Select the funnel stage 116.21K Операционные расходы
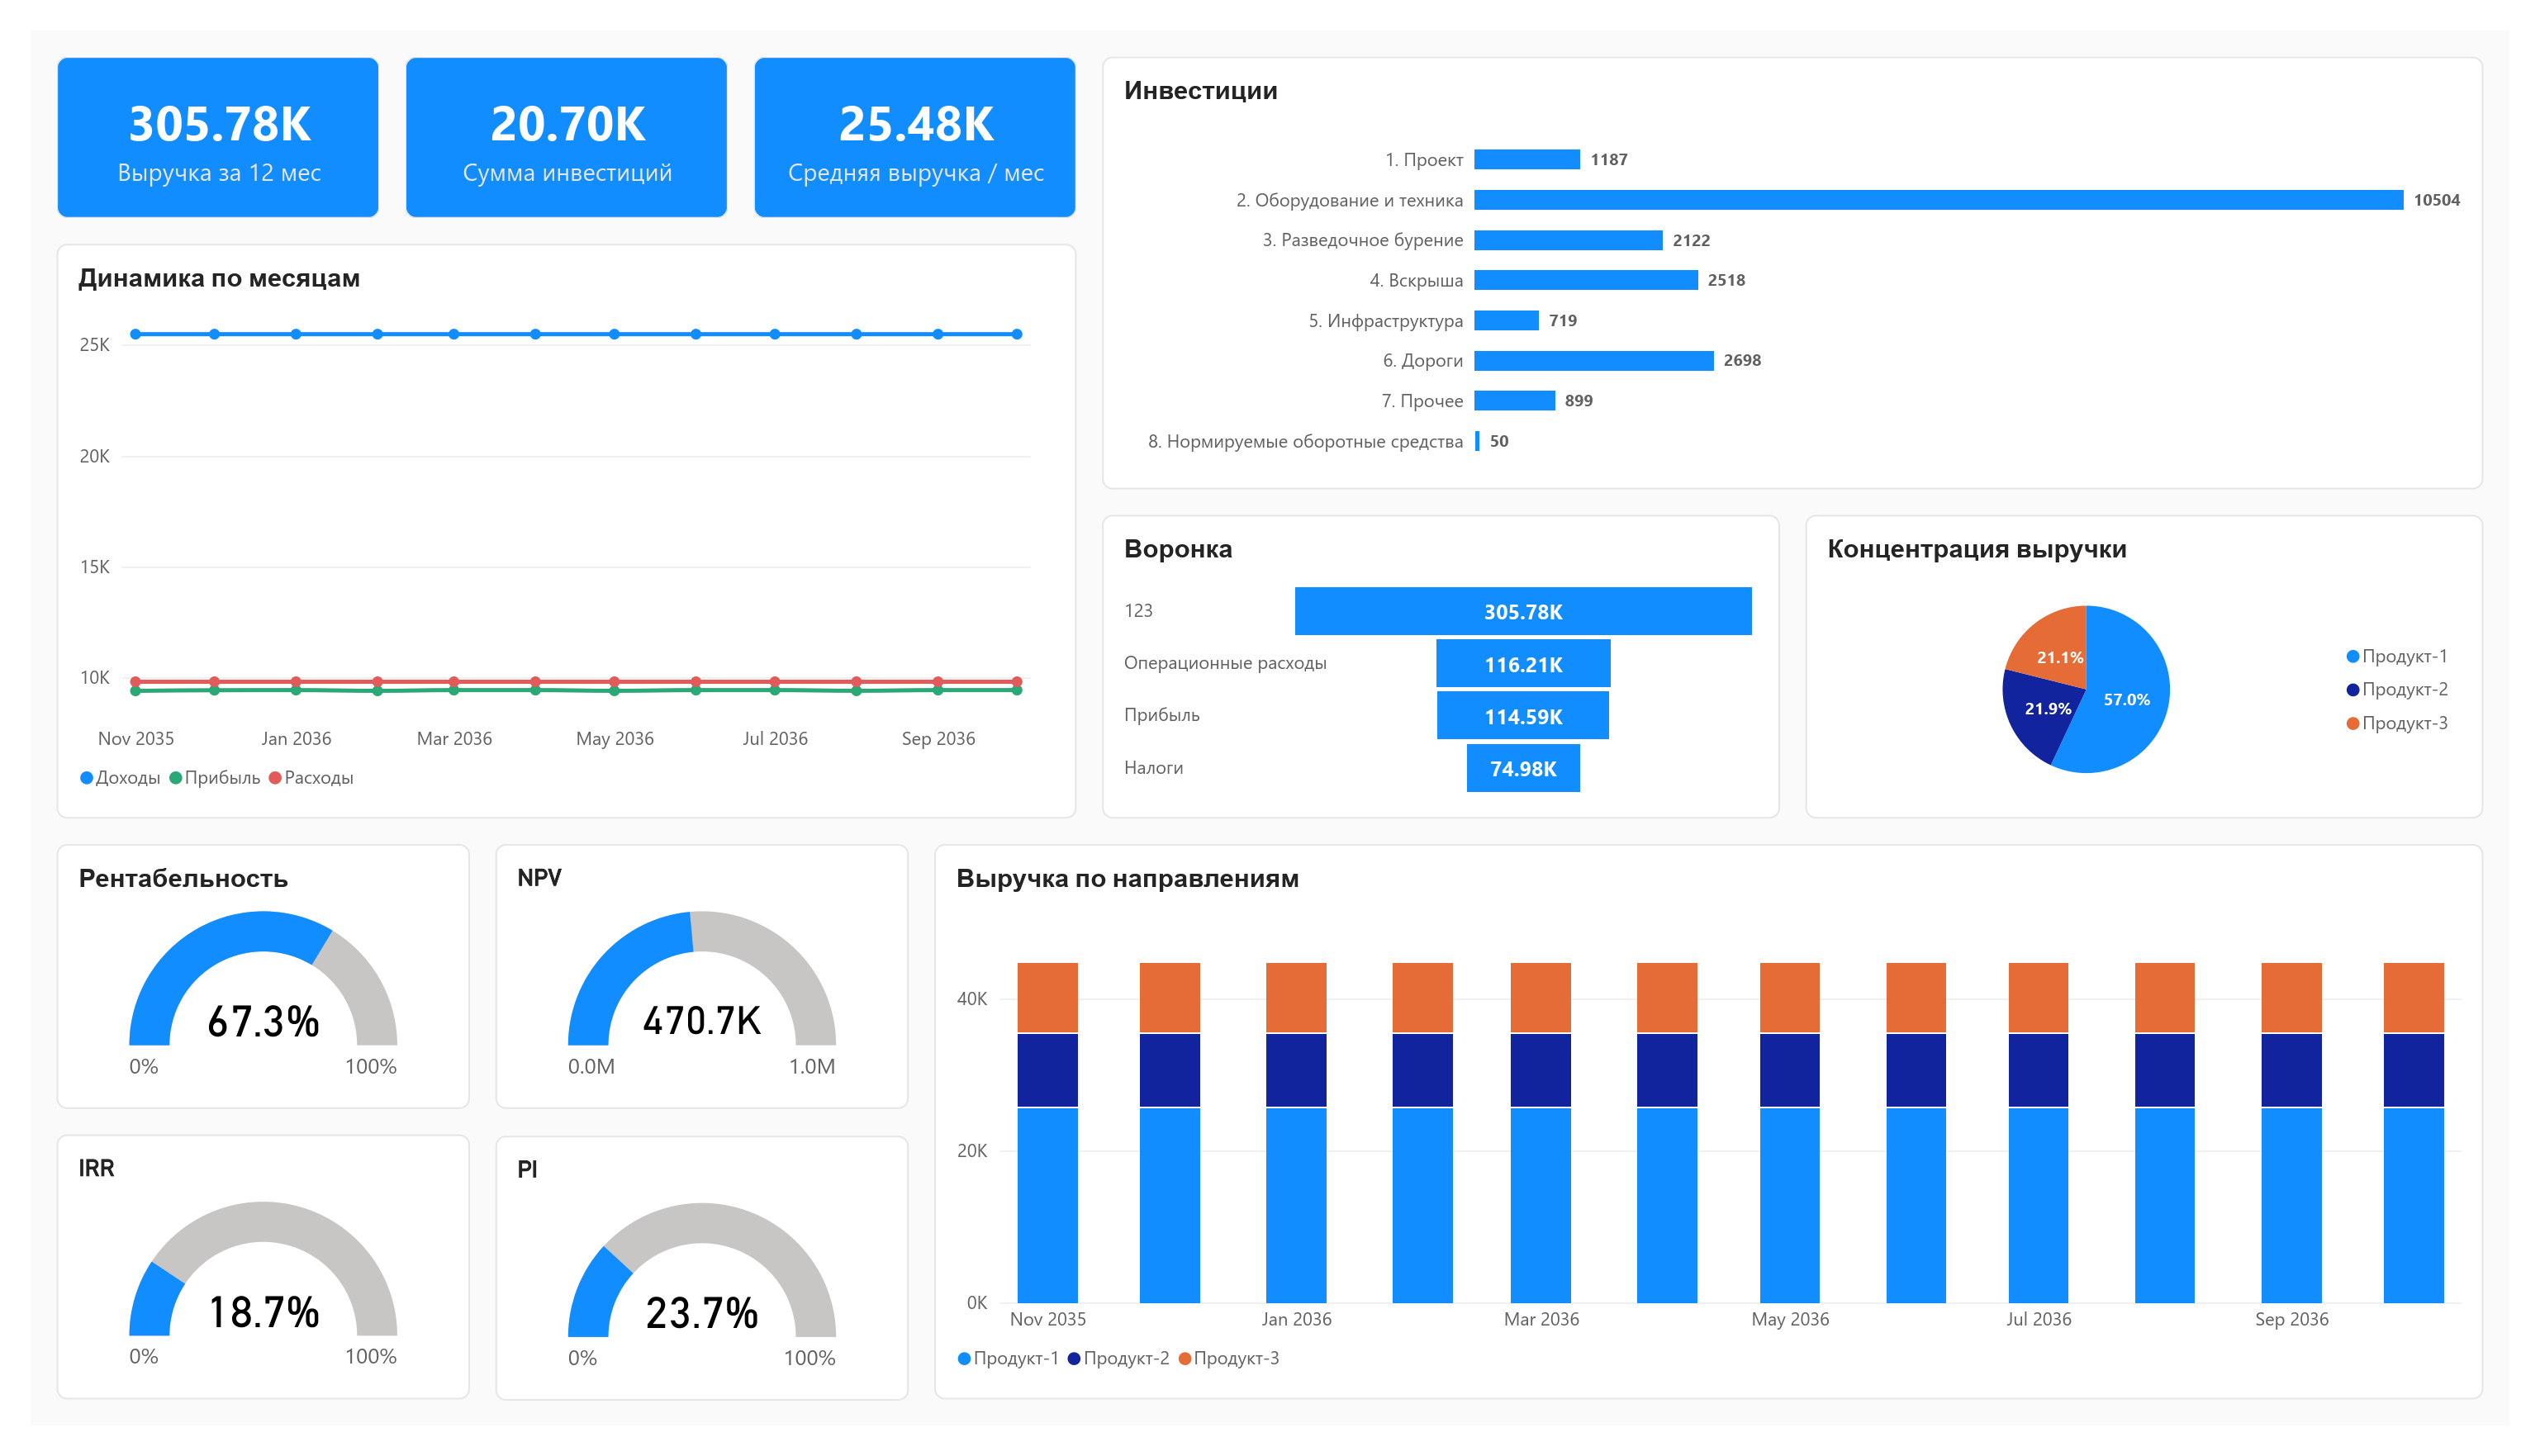Image resolution: width=2540 pixels, height=1456 pixels. point(1523,664)
